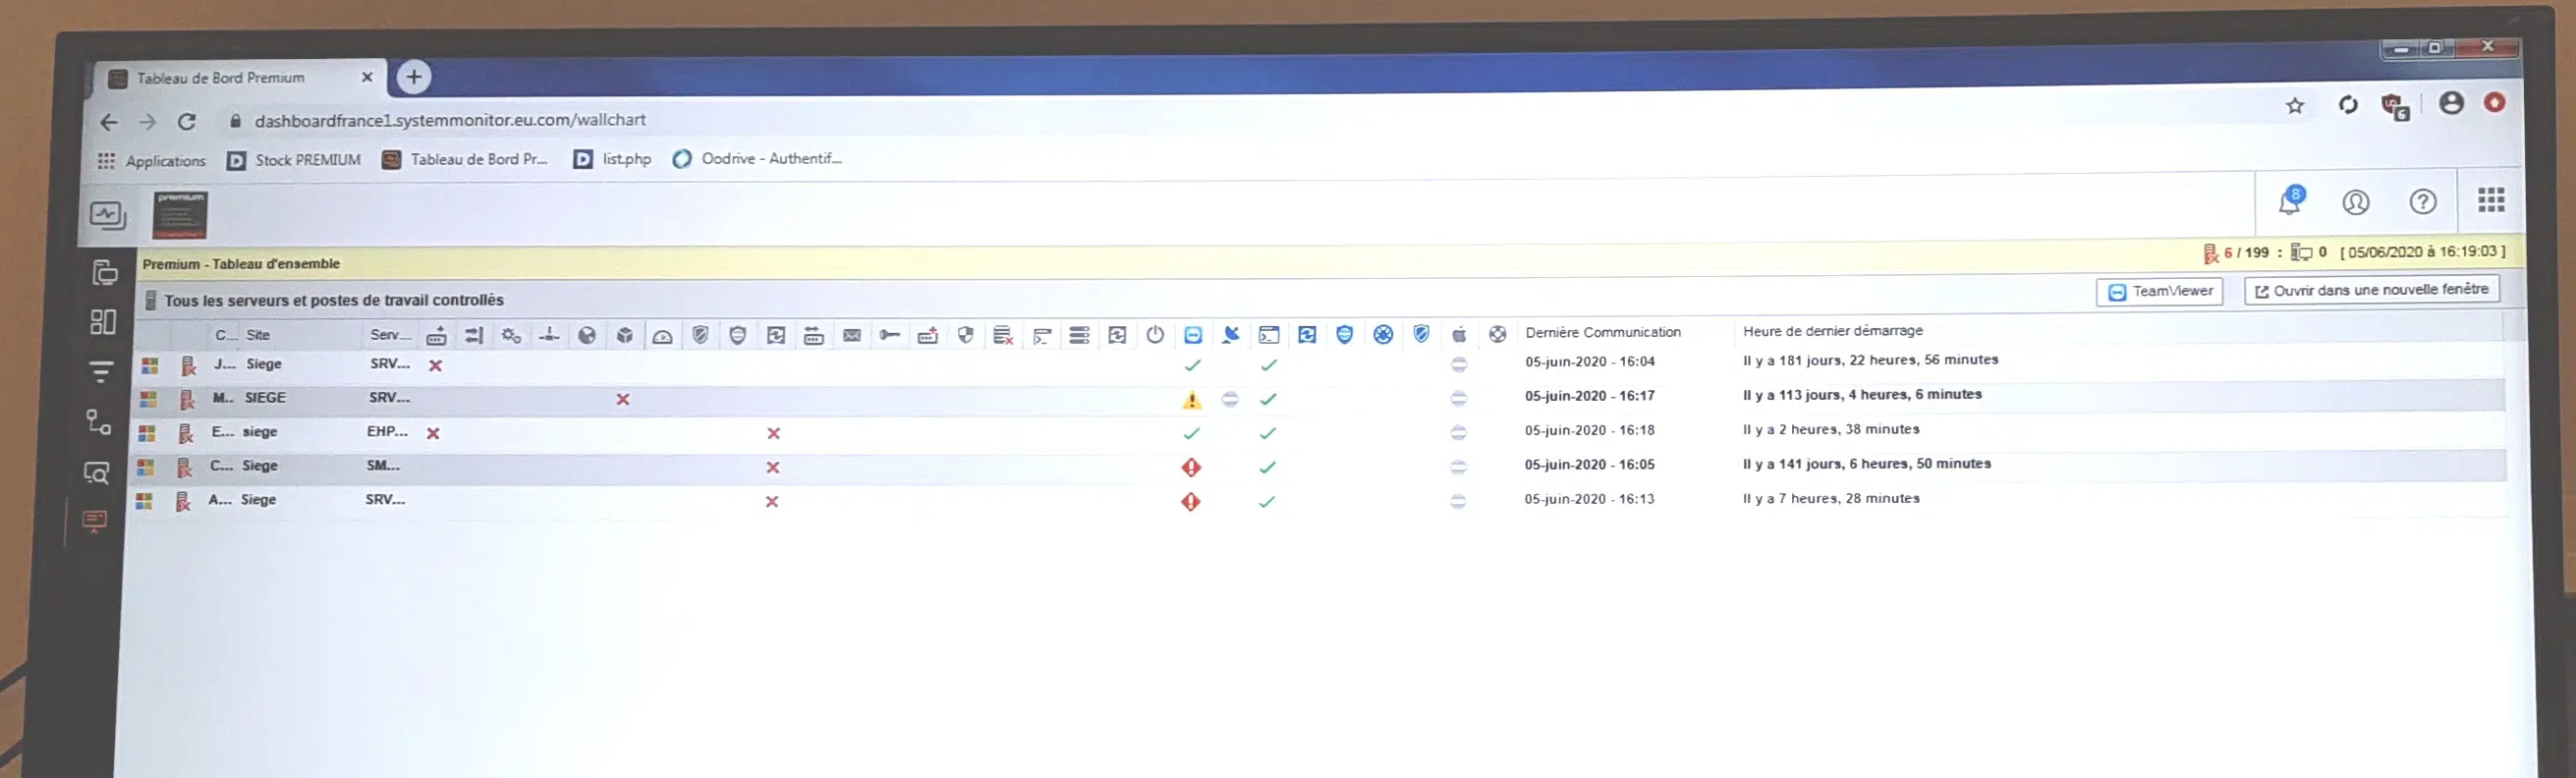
Task: Select the SM... server cell
Action: (383, 466)
